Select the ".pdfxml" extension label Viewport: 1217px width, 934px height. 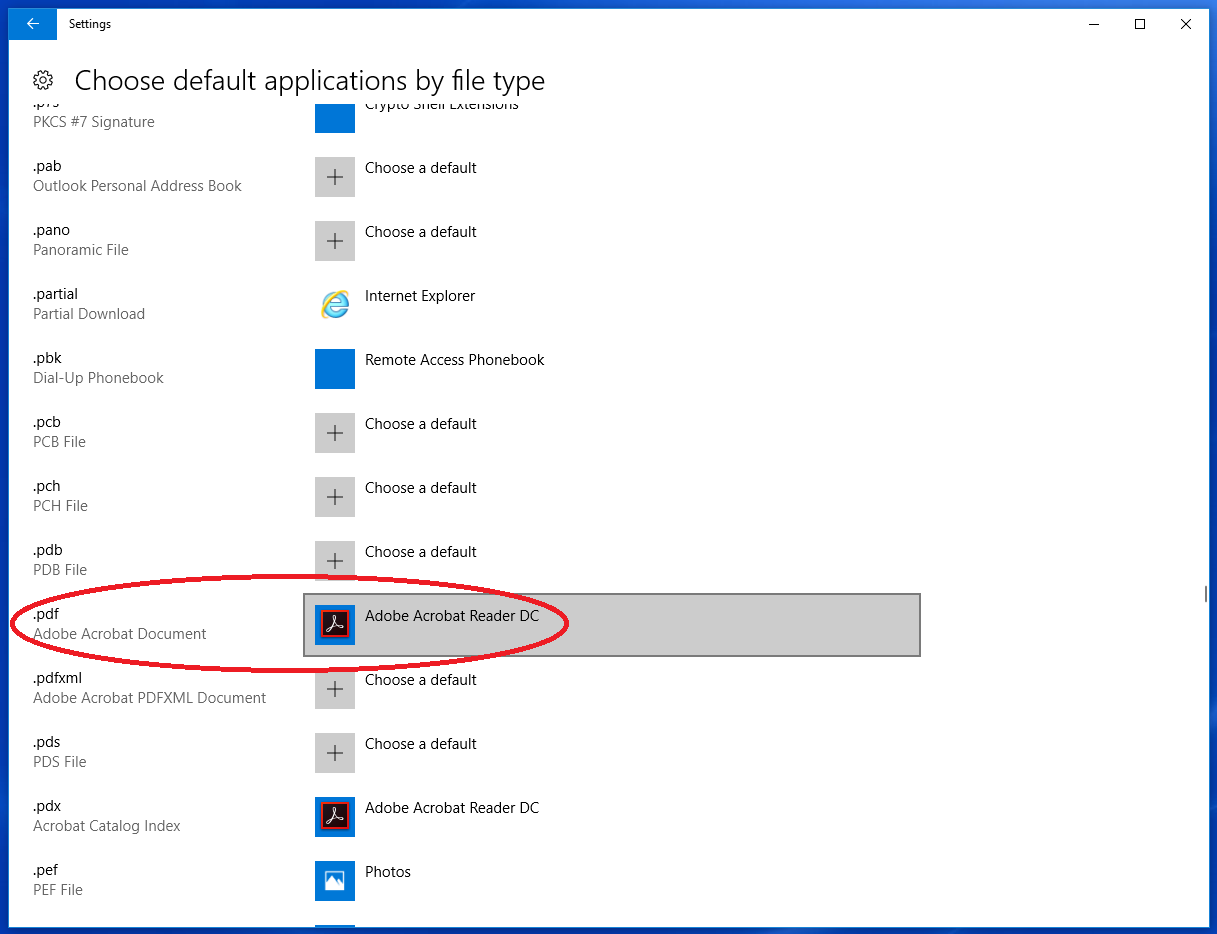point(57,678)
